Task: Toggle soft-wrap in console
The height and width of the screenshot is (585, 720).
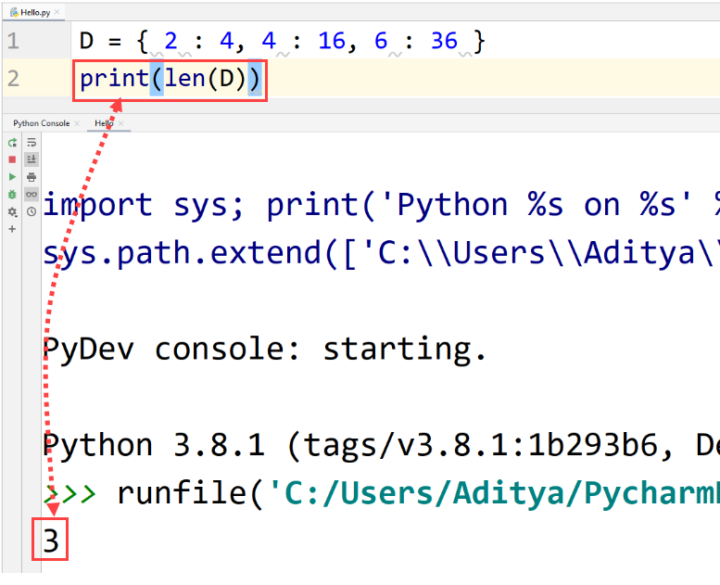Action: pos(31,143)
